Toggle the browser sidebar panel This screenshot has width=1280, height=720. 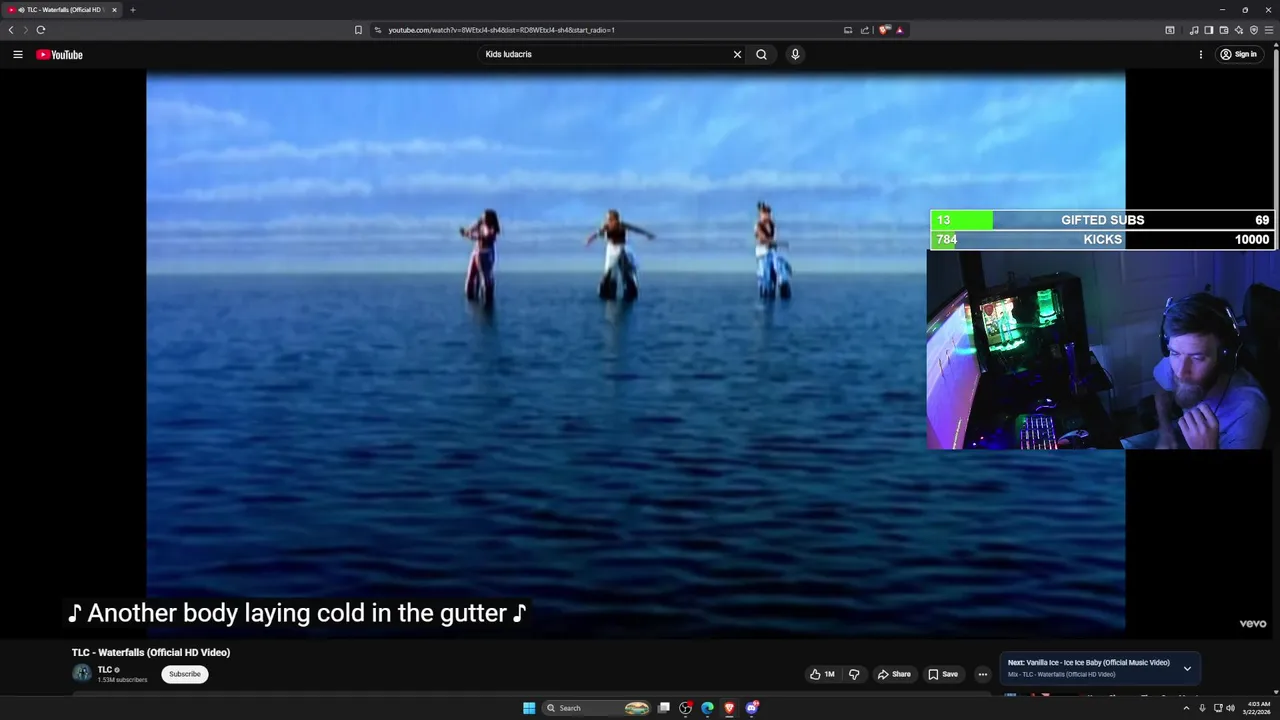point(1208,30)
